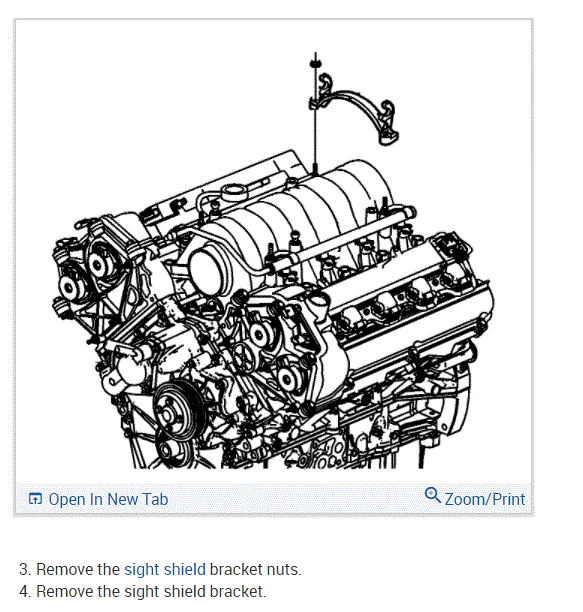Screen dimensions: 583x612
Task: Click the ribbed intake manifold on the engine
Action: click(297, 222)
